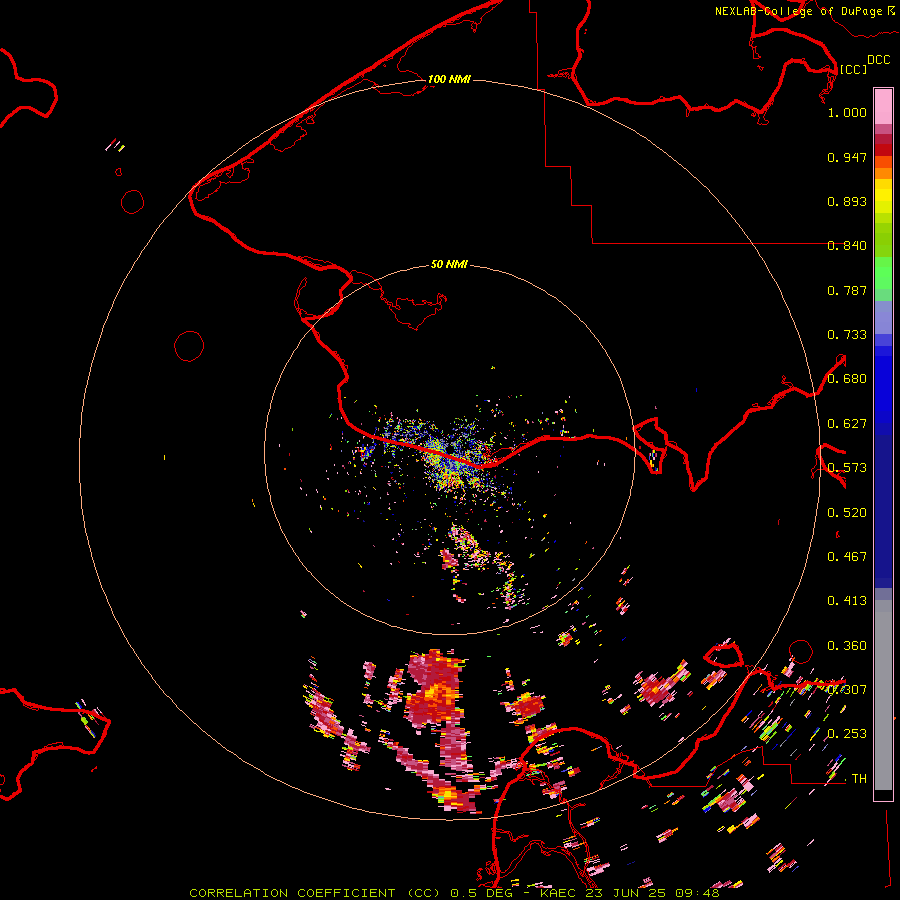Select the 0.840 legend value
Viewport: 900px width, 900px height.
click(847, 246)
